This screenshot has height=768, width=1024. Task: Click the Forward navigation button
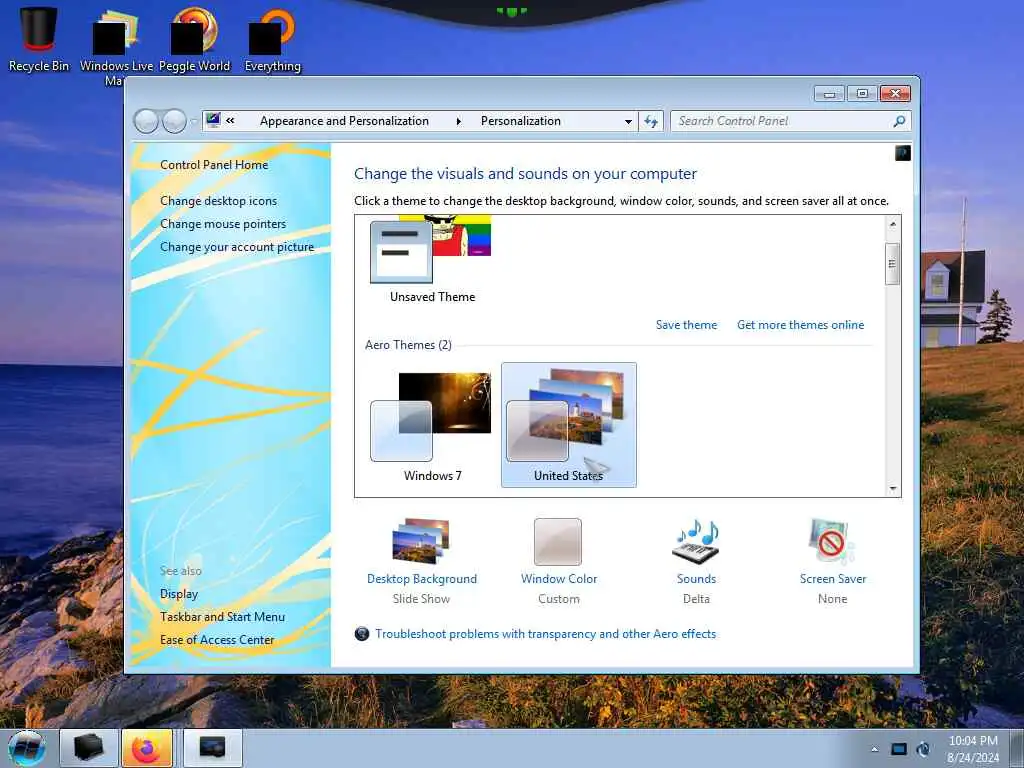(x=174, y=121)
